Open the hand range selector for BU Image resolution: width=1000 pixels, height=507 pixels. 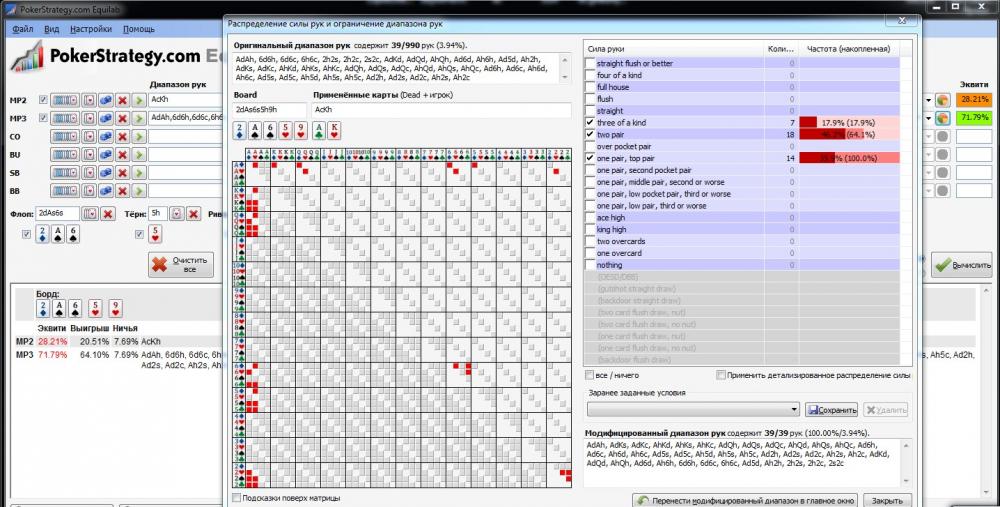tap(65, 154)
